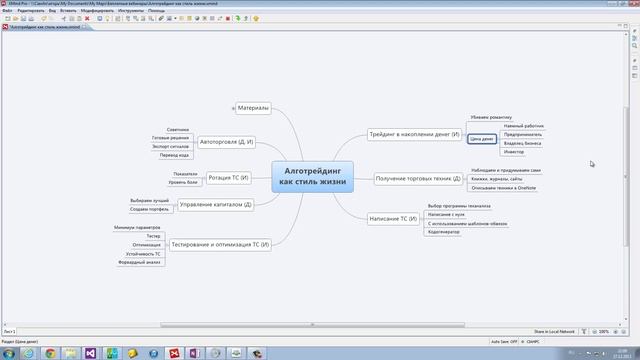640x360 pixels.
Task: Click the Open folder toolbar icon
Action: coord(16,18)
